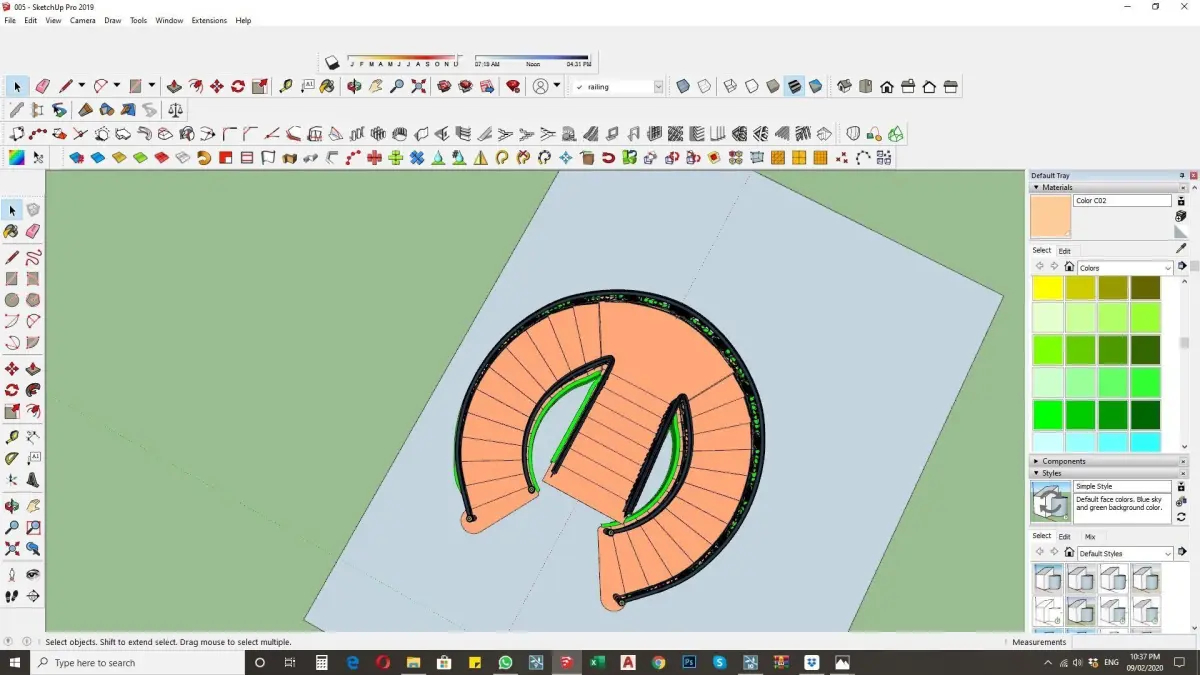Select the Move tool in top toolbar
Screen dimensions: 1200x675
click(216, 87)
